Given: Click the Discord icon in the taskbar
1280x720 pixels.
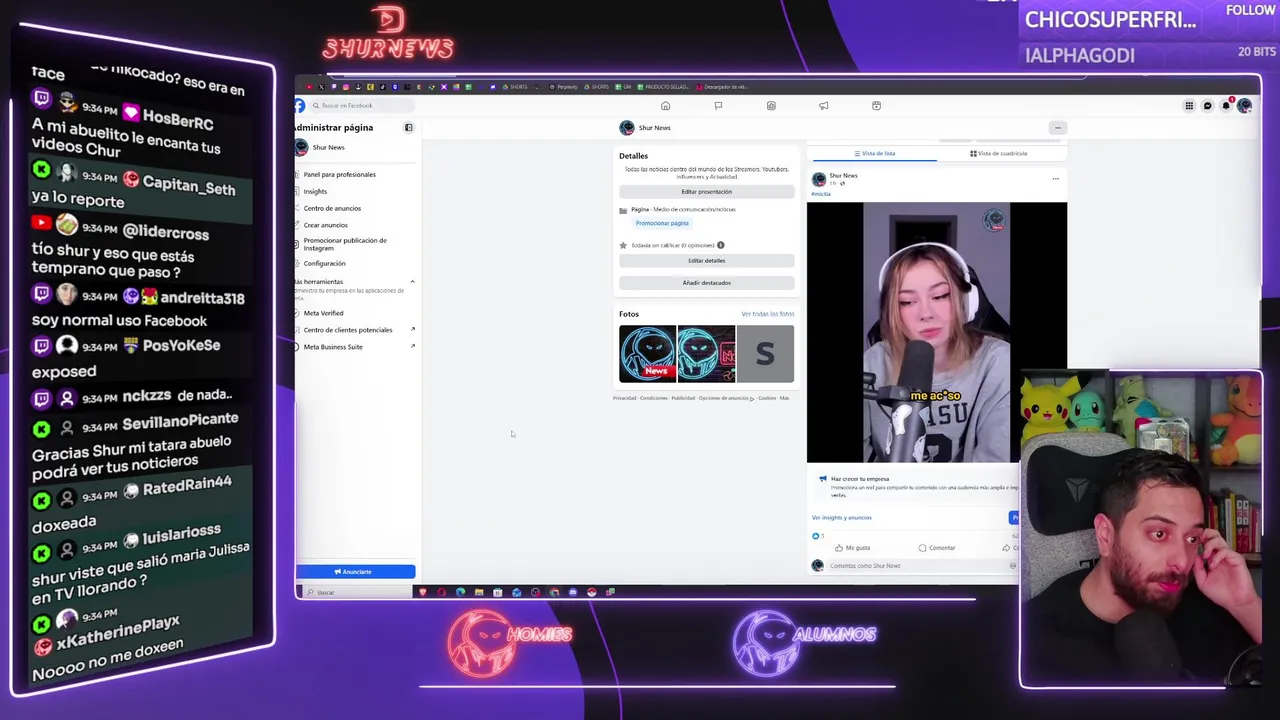Looking at the screenshot, I should (x=573, y=592).
